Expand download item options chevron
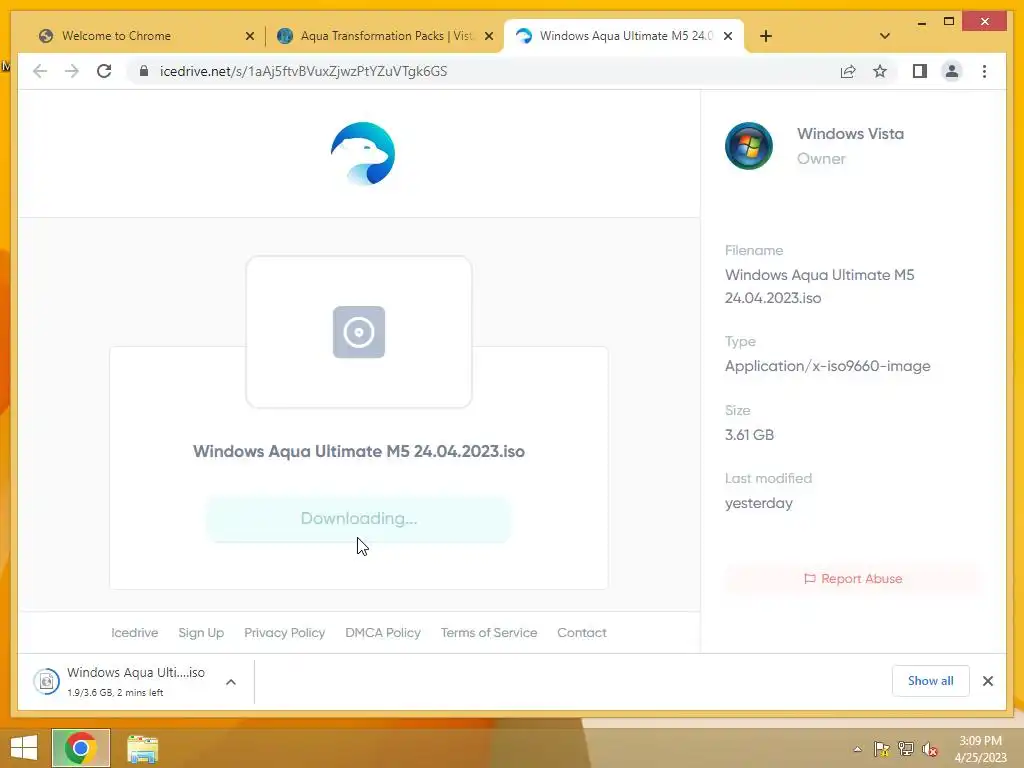1024x768 pixels. coord(231,682)
